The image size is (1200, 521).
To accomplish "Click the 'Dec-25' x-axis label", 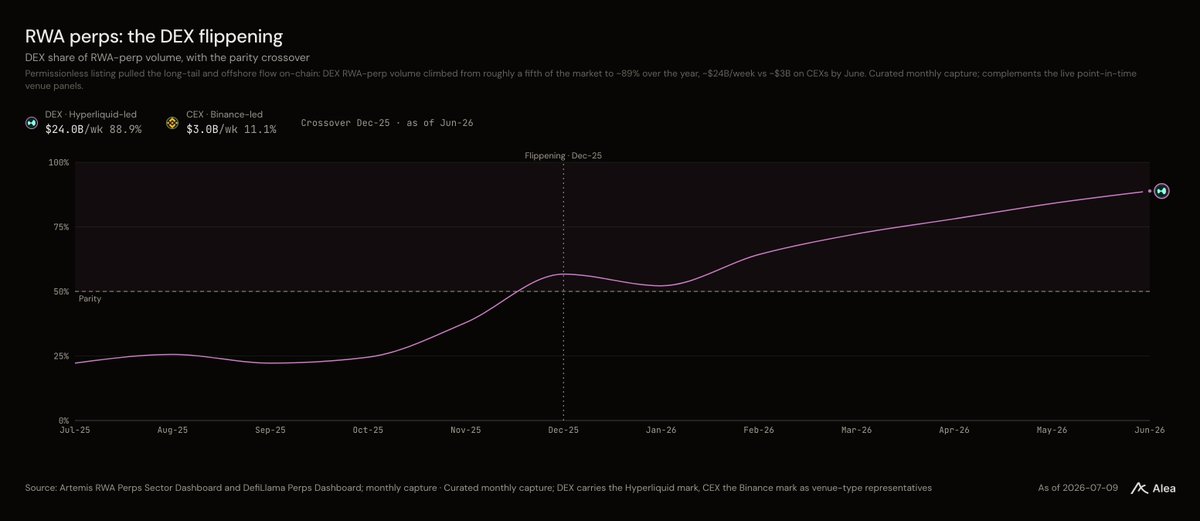I will click(x=563, y=430).
